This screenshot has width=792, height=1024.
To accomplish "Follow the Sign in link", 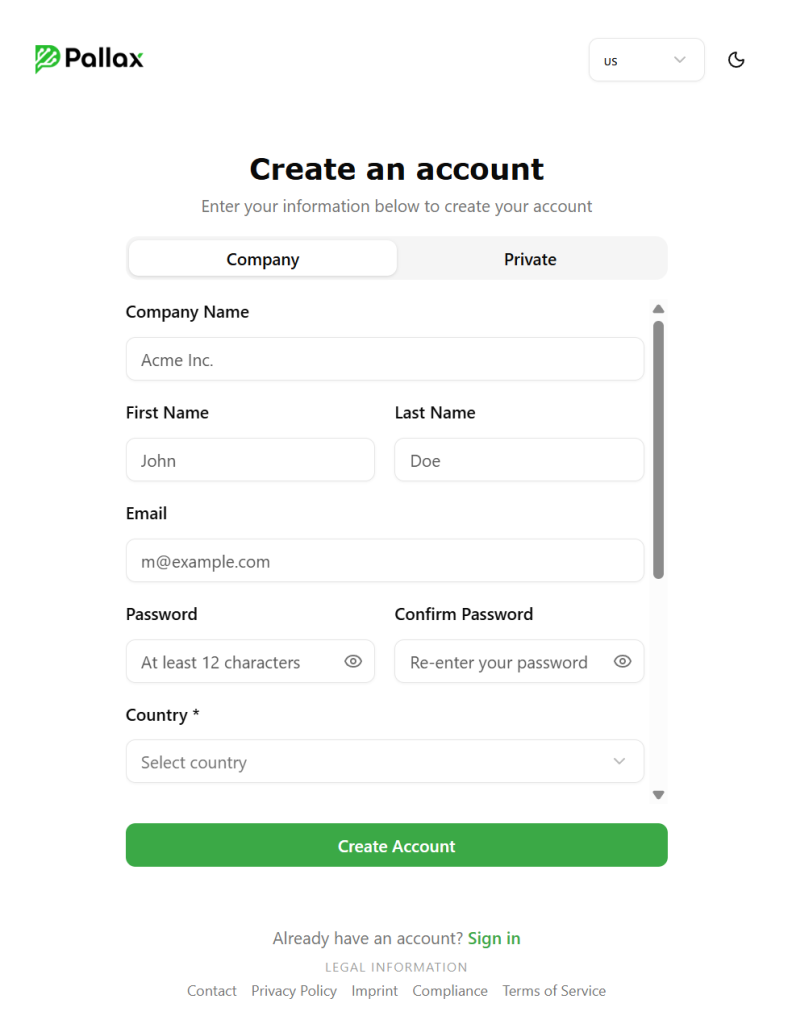I will pyautogui.click(x=494, y=938).
